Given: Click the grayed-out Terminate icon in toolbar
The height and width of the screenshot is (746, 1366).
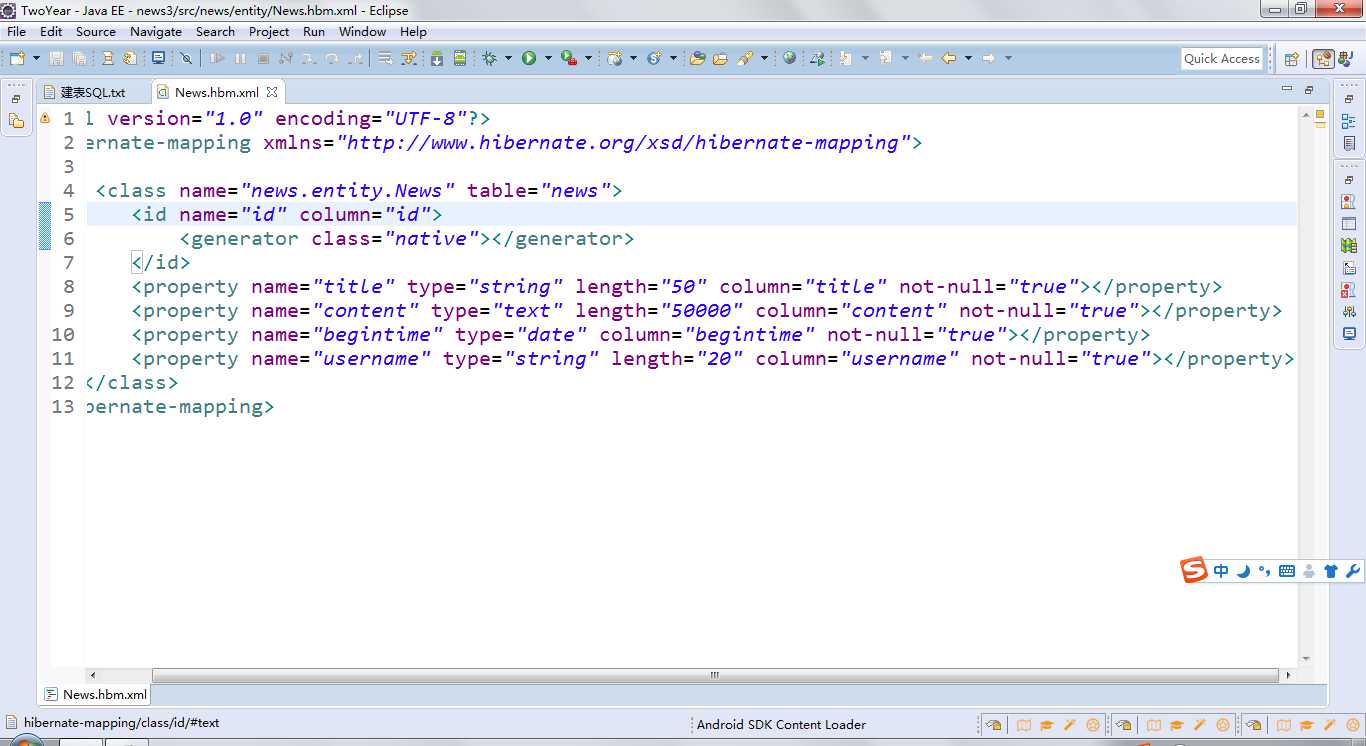Looking at the screenshot, I should pyautogui.click(x=263, y=58).
